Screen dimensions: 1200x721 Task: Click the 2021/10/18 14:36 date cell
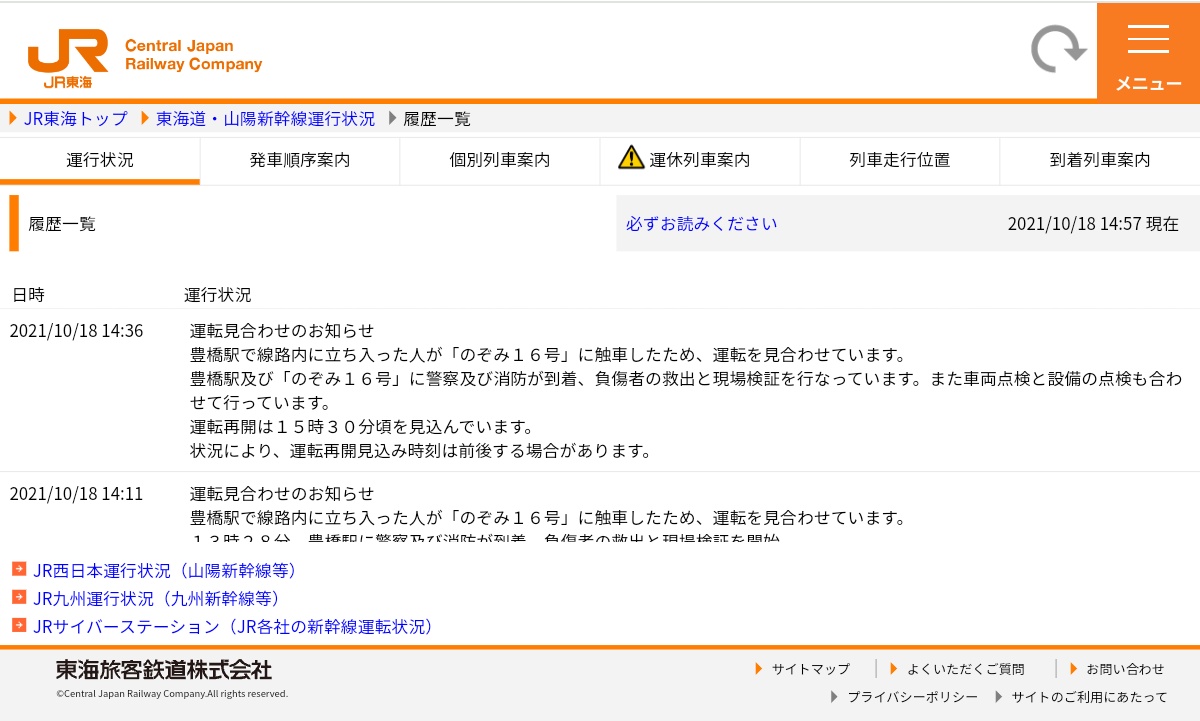tap(76, 331)
